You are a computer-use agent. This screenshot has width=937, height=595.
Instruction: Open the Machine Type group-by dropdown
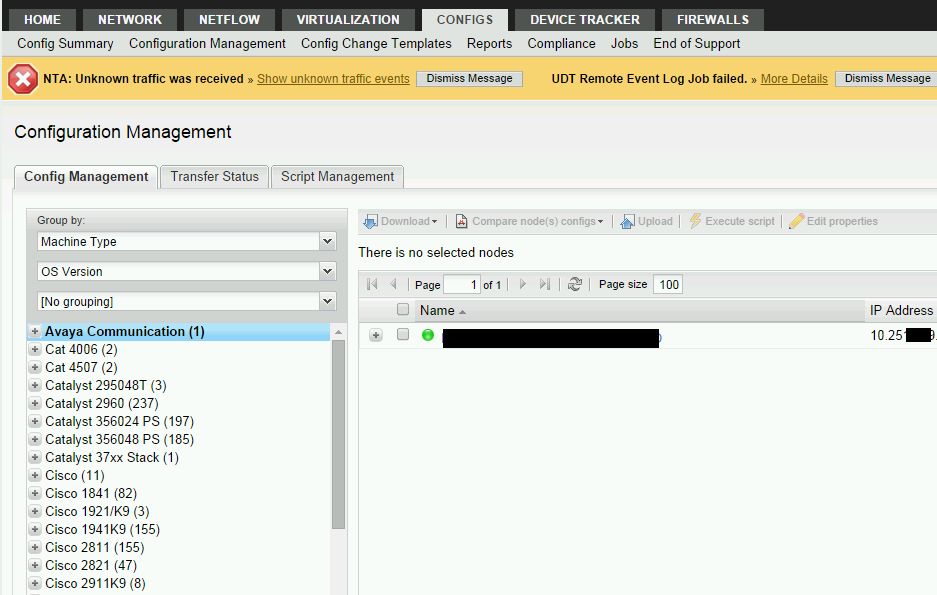point(327,241)
